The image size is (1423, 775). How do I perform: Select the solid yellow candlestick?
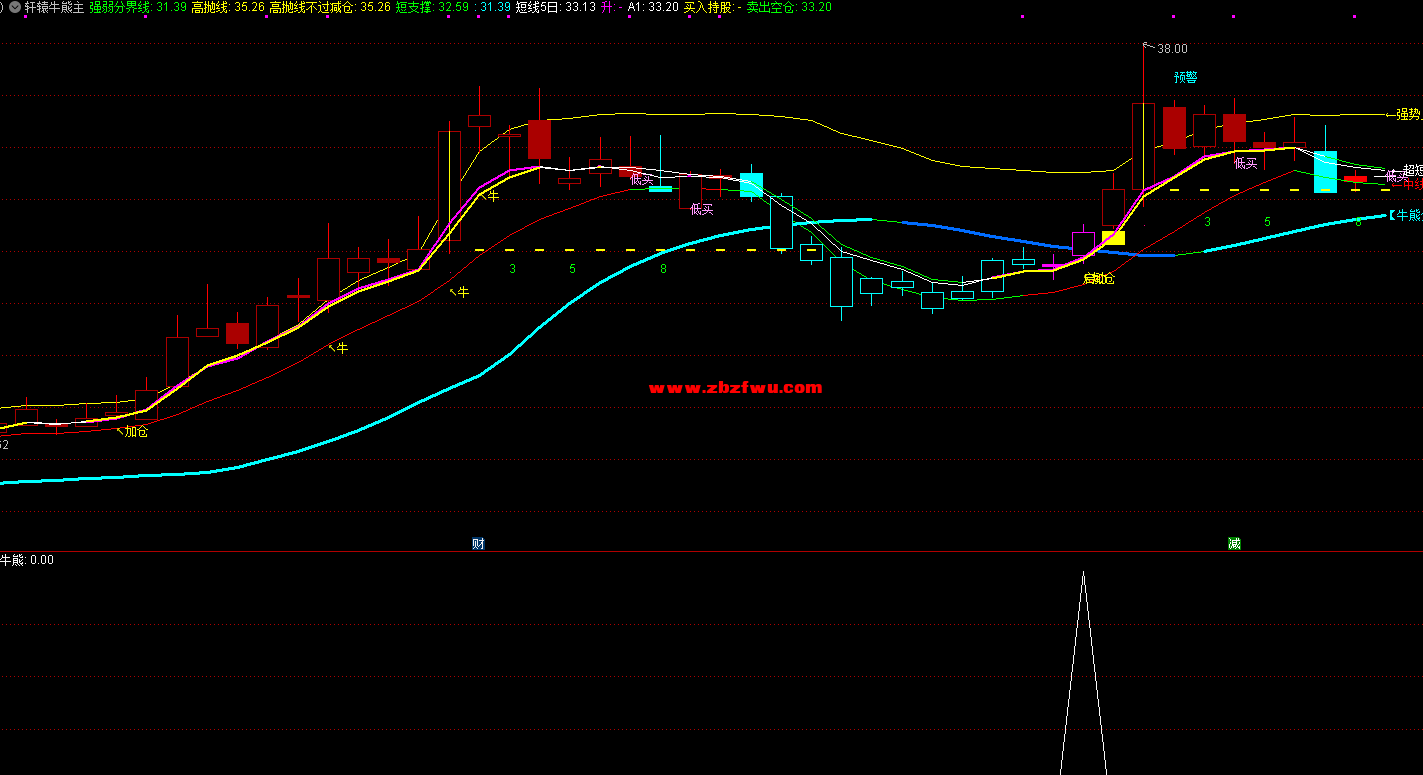1113,238
